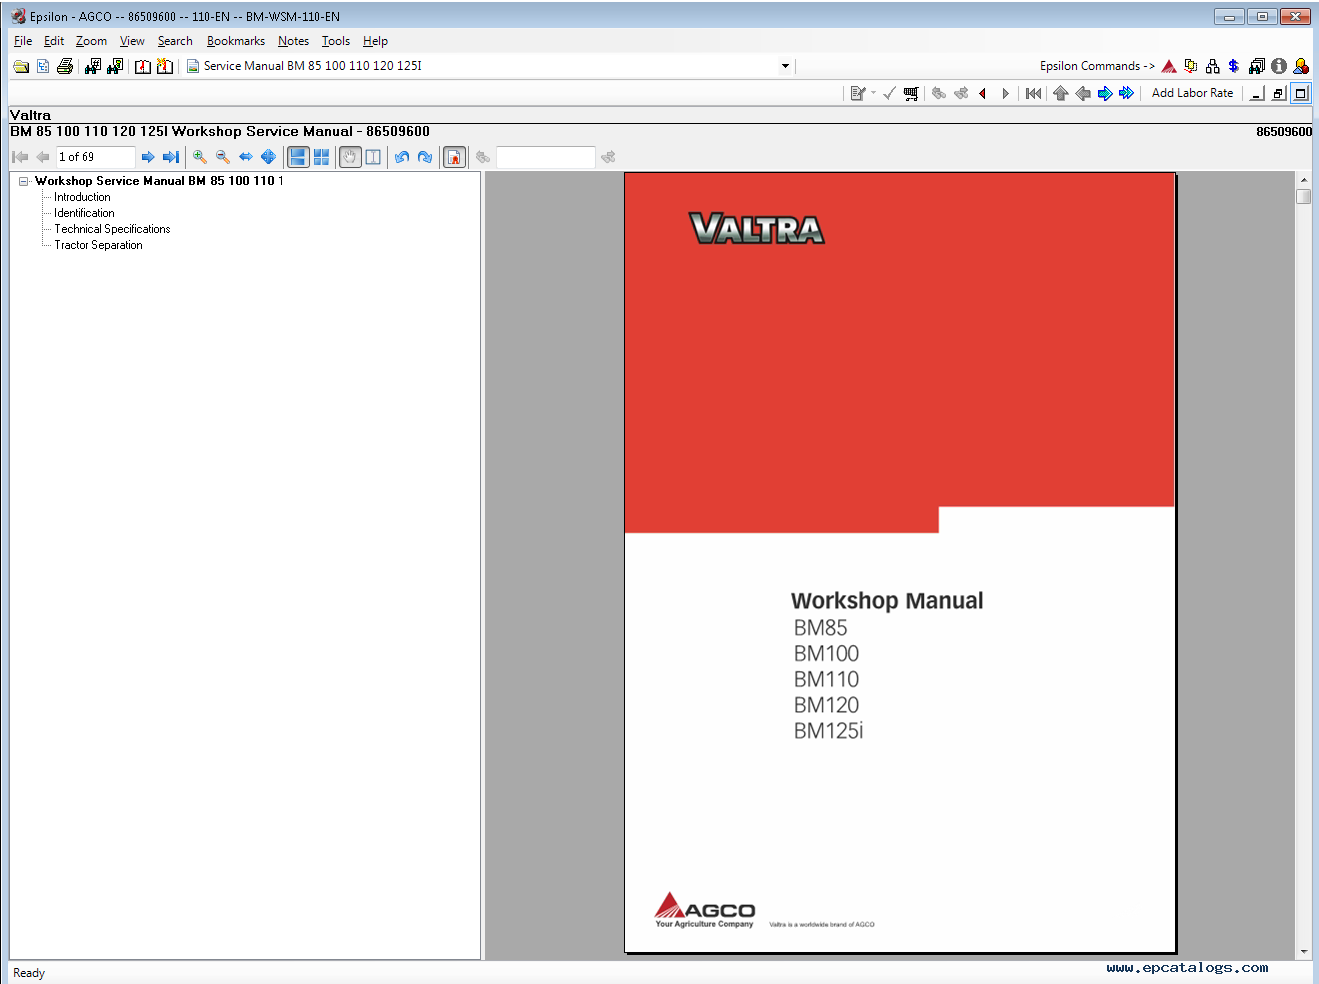Toggle the red bookmark page icon
Screen dimensions: 1319x984
click(455, 157)
